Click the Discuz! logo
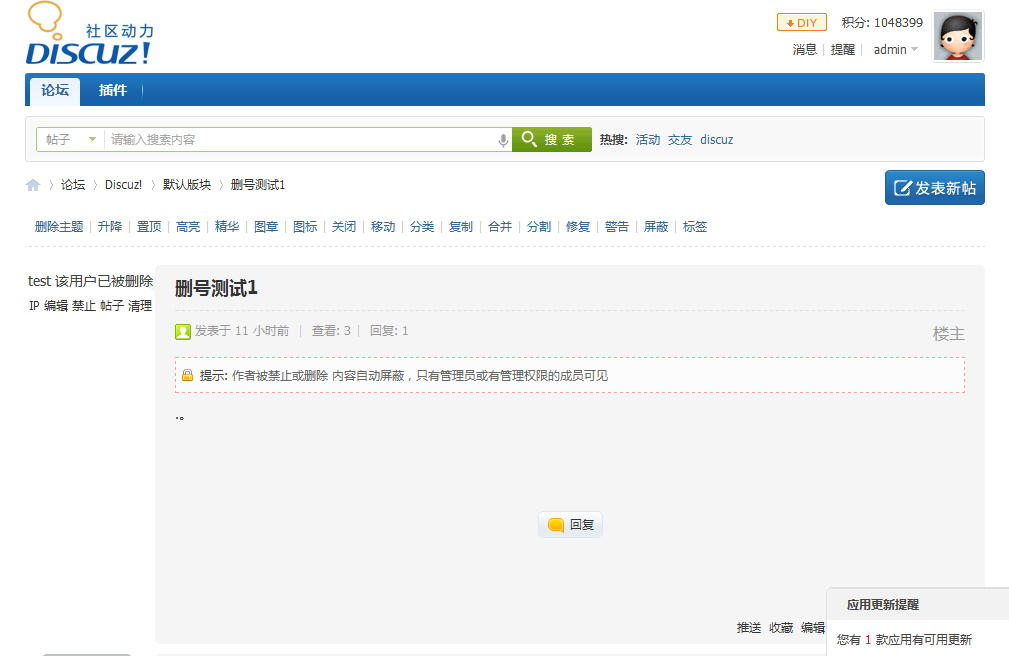1009x656 pixels. [x=89, y=34]
